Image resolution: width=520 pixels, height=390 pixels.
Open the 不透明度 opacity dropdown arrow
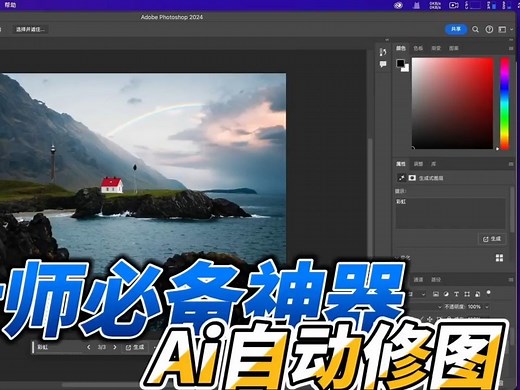487,307
